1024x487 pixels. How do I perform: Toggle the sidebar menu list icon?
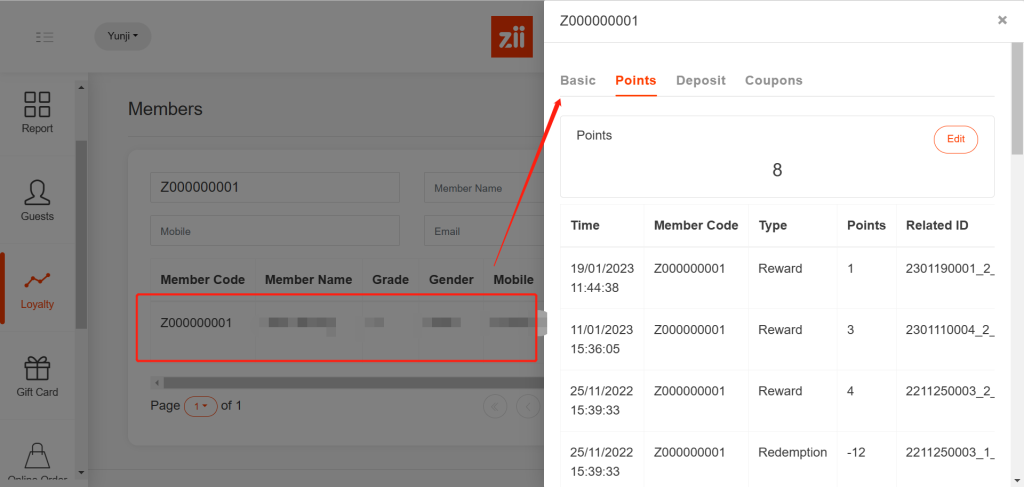pos(44,37)
